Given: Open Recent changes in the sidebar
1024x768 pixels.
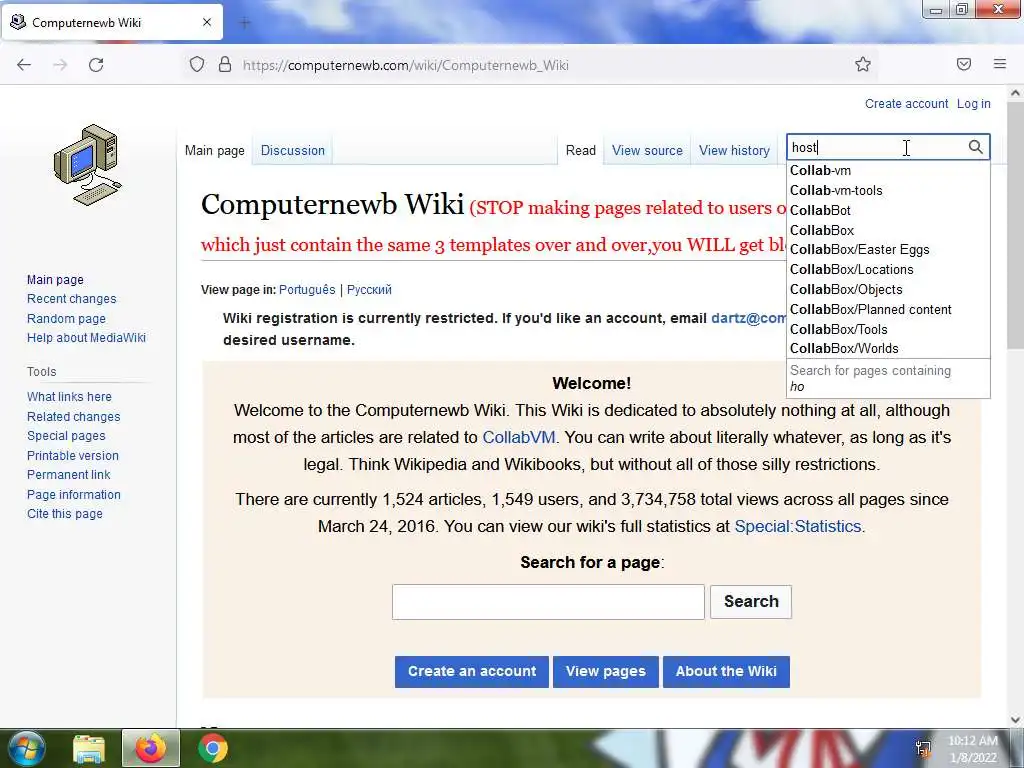Looking at the screenshot, I should pos(72,298).
